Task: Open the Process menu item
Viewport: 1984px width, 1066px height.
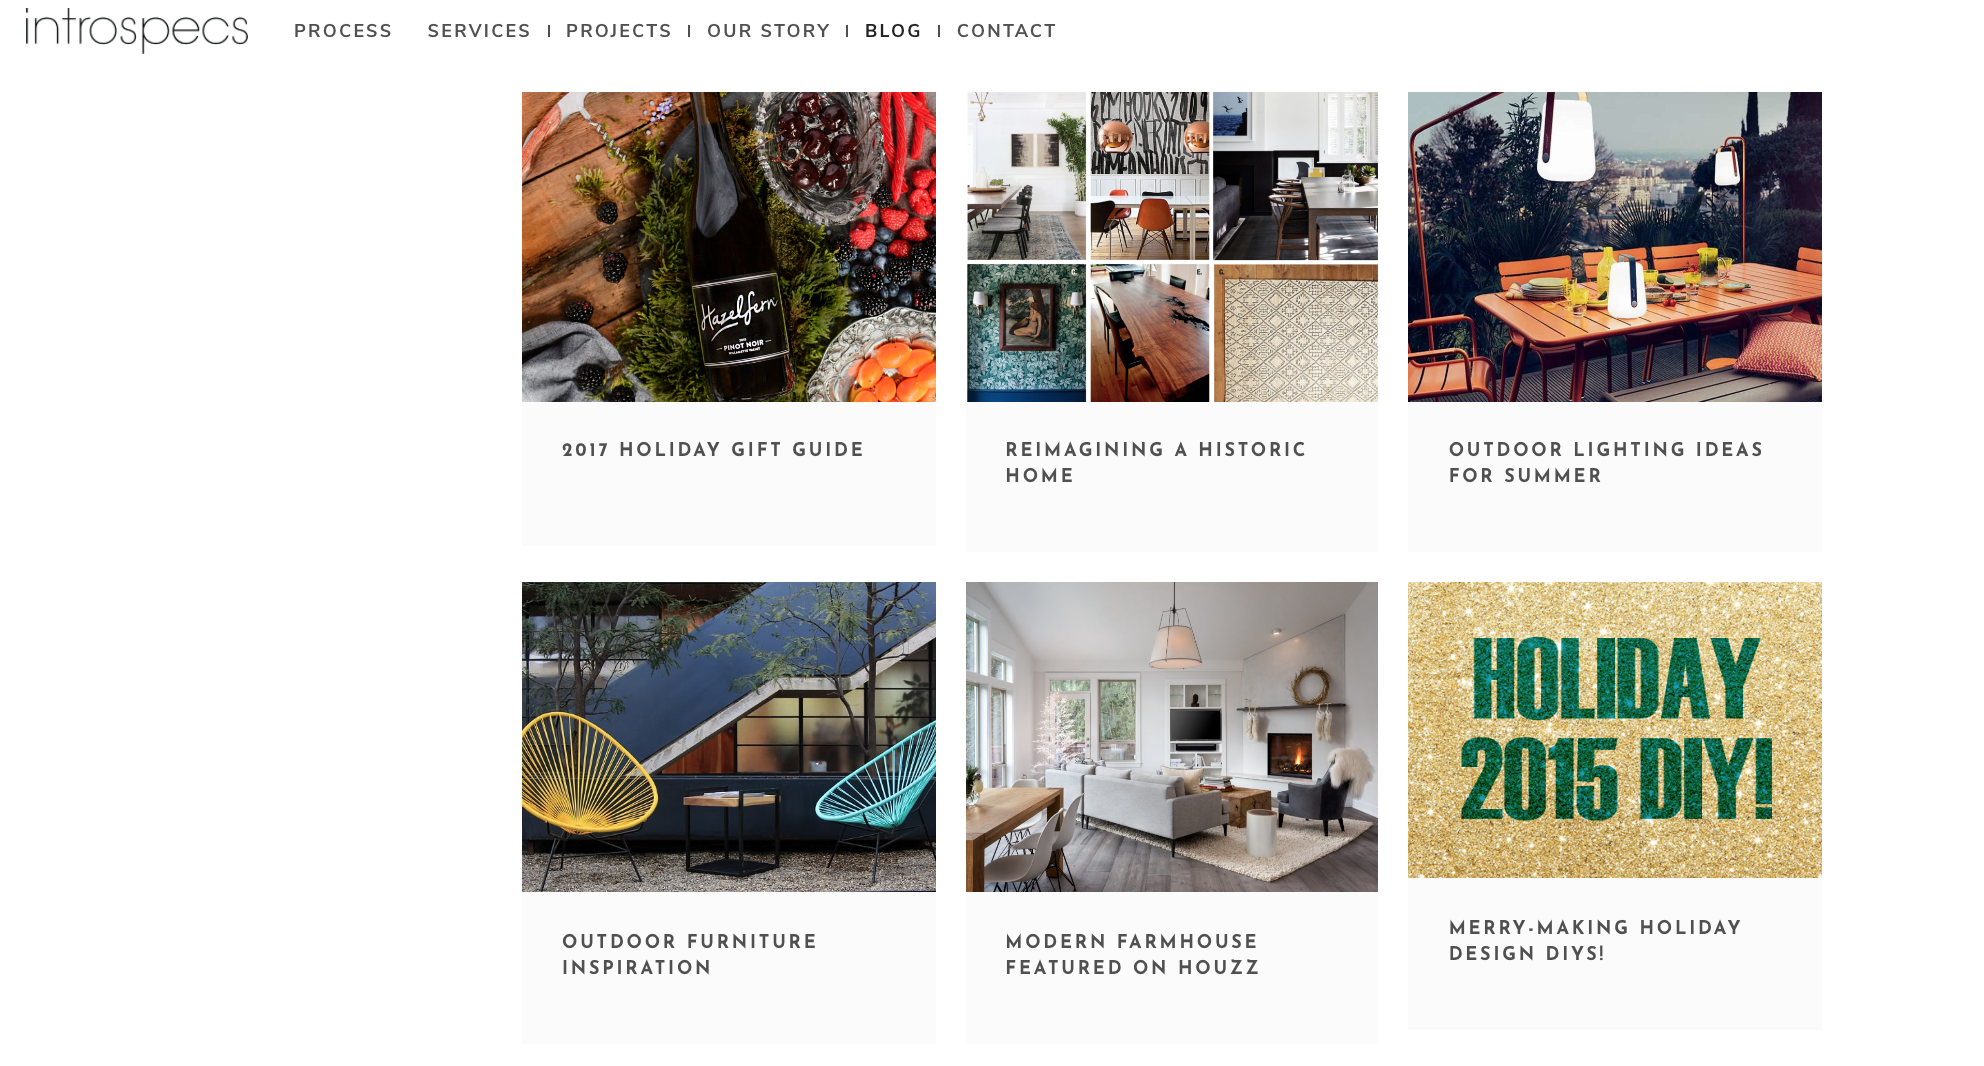Action: (343, 31)
